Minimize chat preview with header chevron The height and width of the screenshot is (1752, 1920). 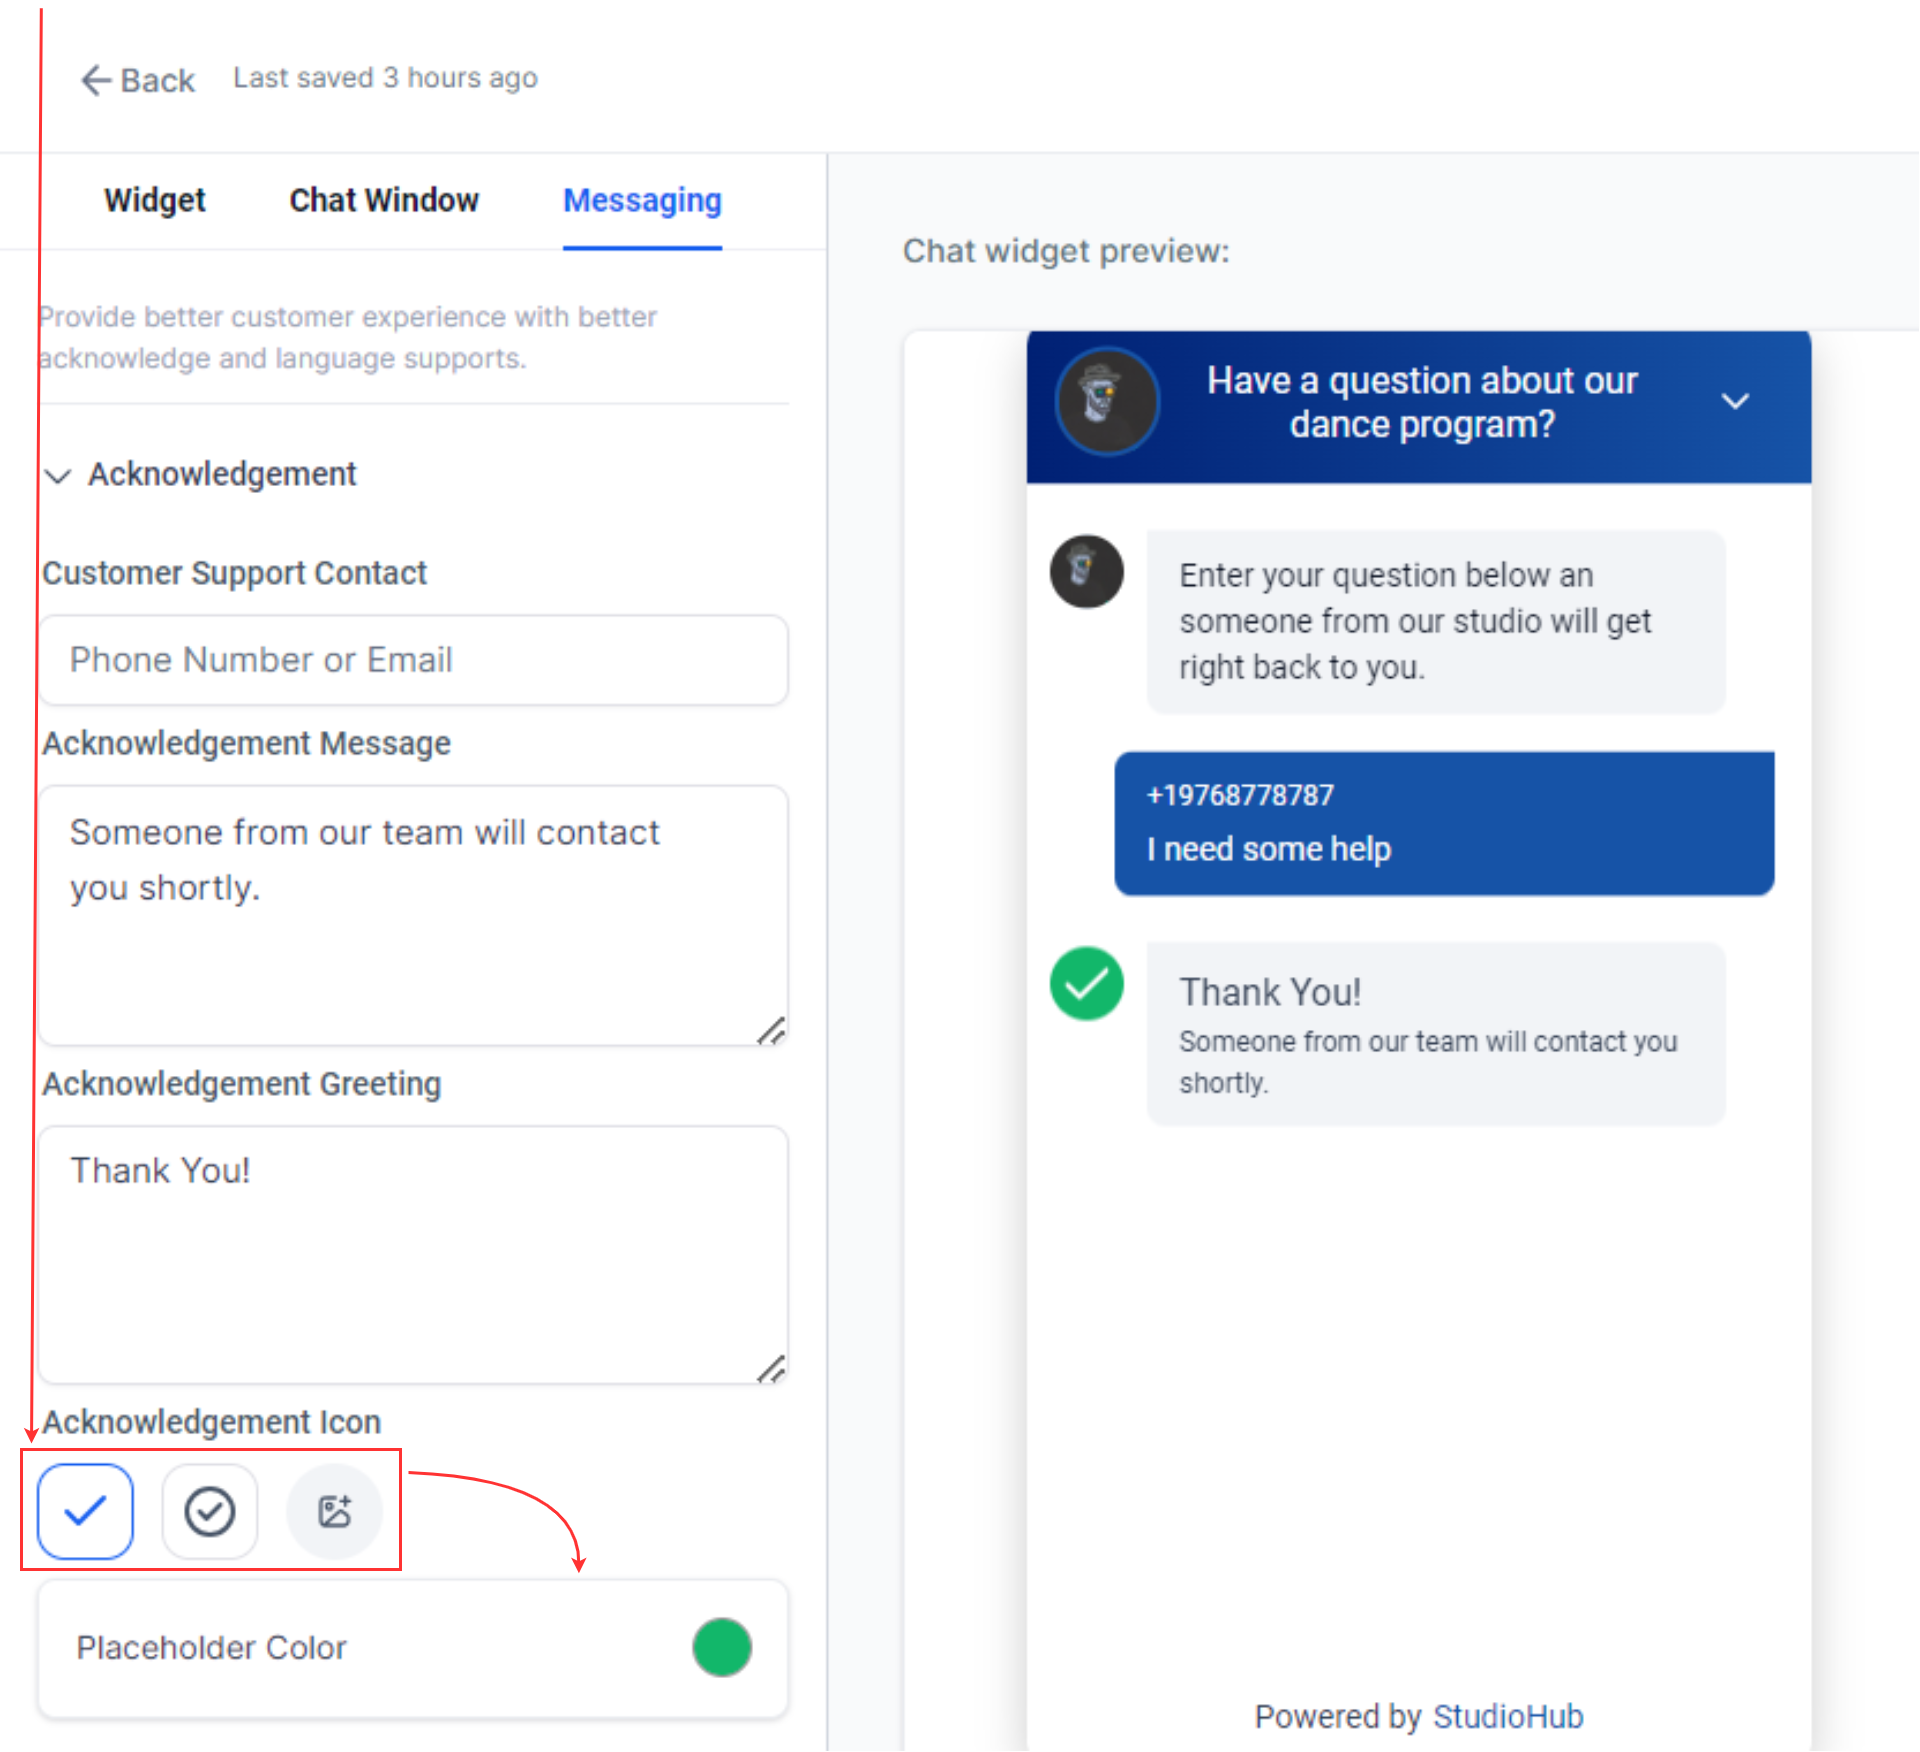[1735, 401]
